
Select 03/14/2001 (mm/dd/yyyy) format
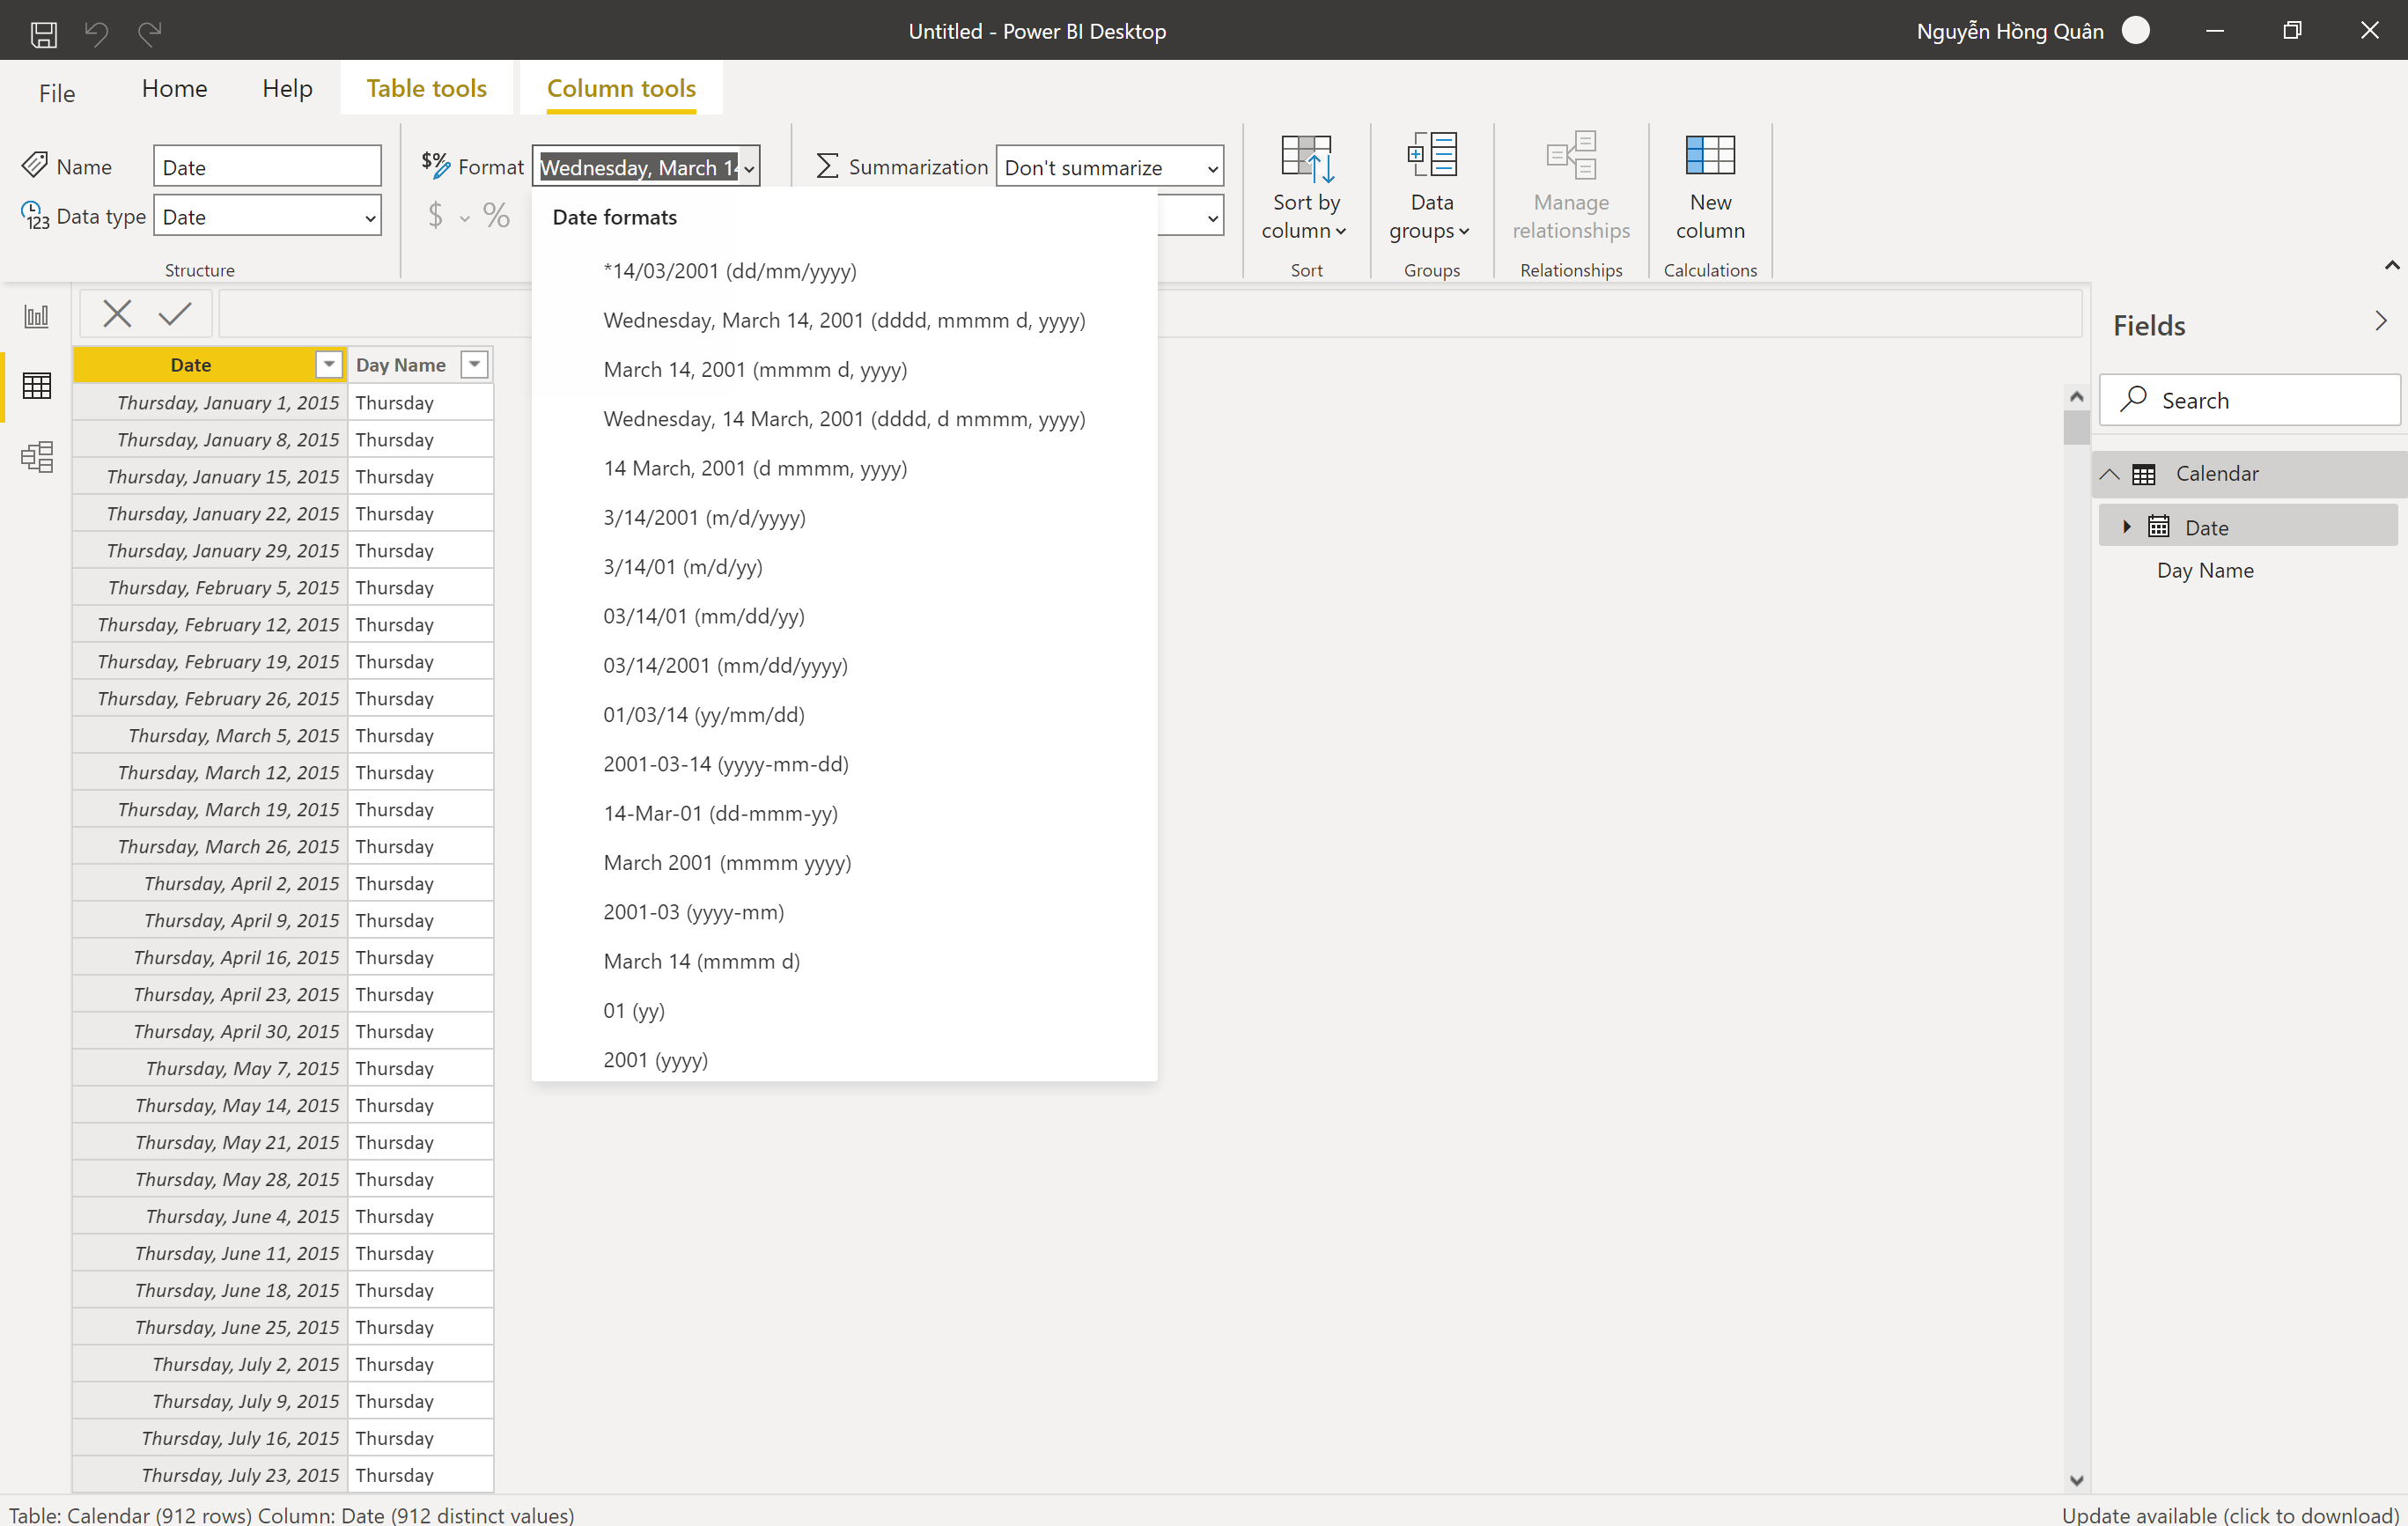click(x=844, y=665)
